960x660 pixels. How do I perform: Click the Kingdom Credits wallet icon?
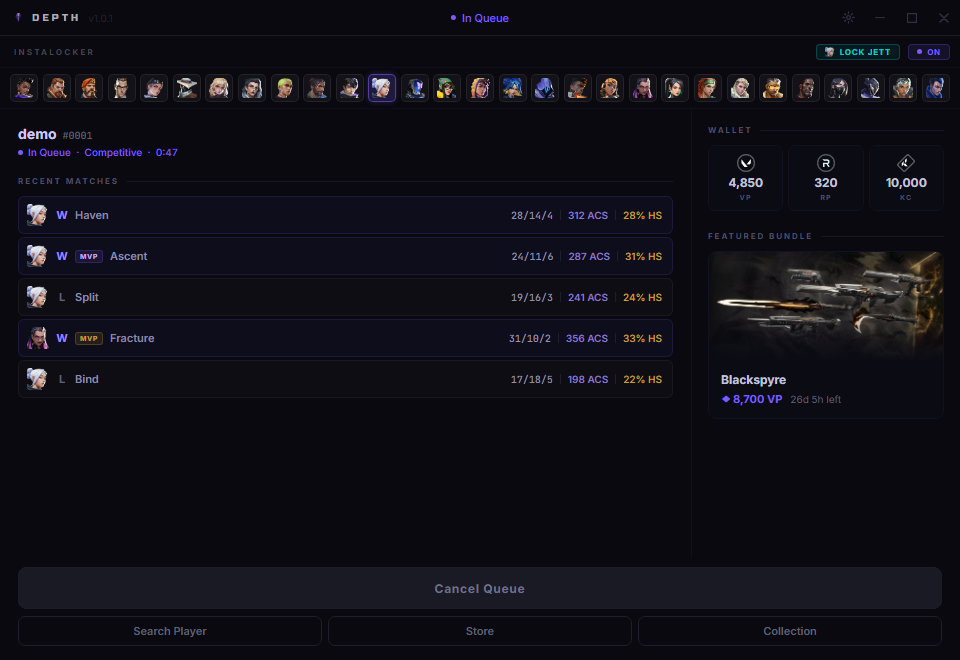tap(906, 163)
